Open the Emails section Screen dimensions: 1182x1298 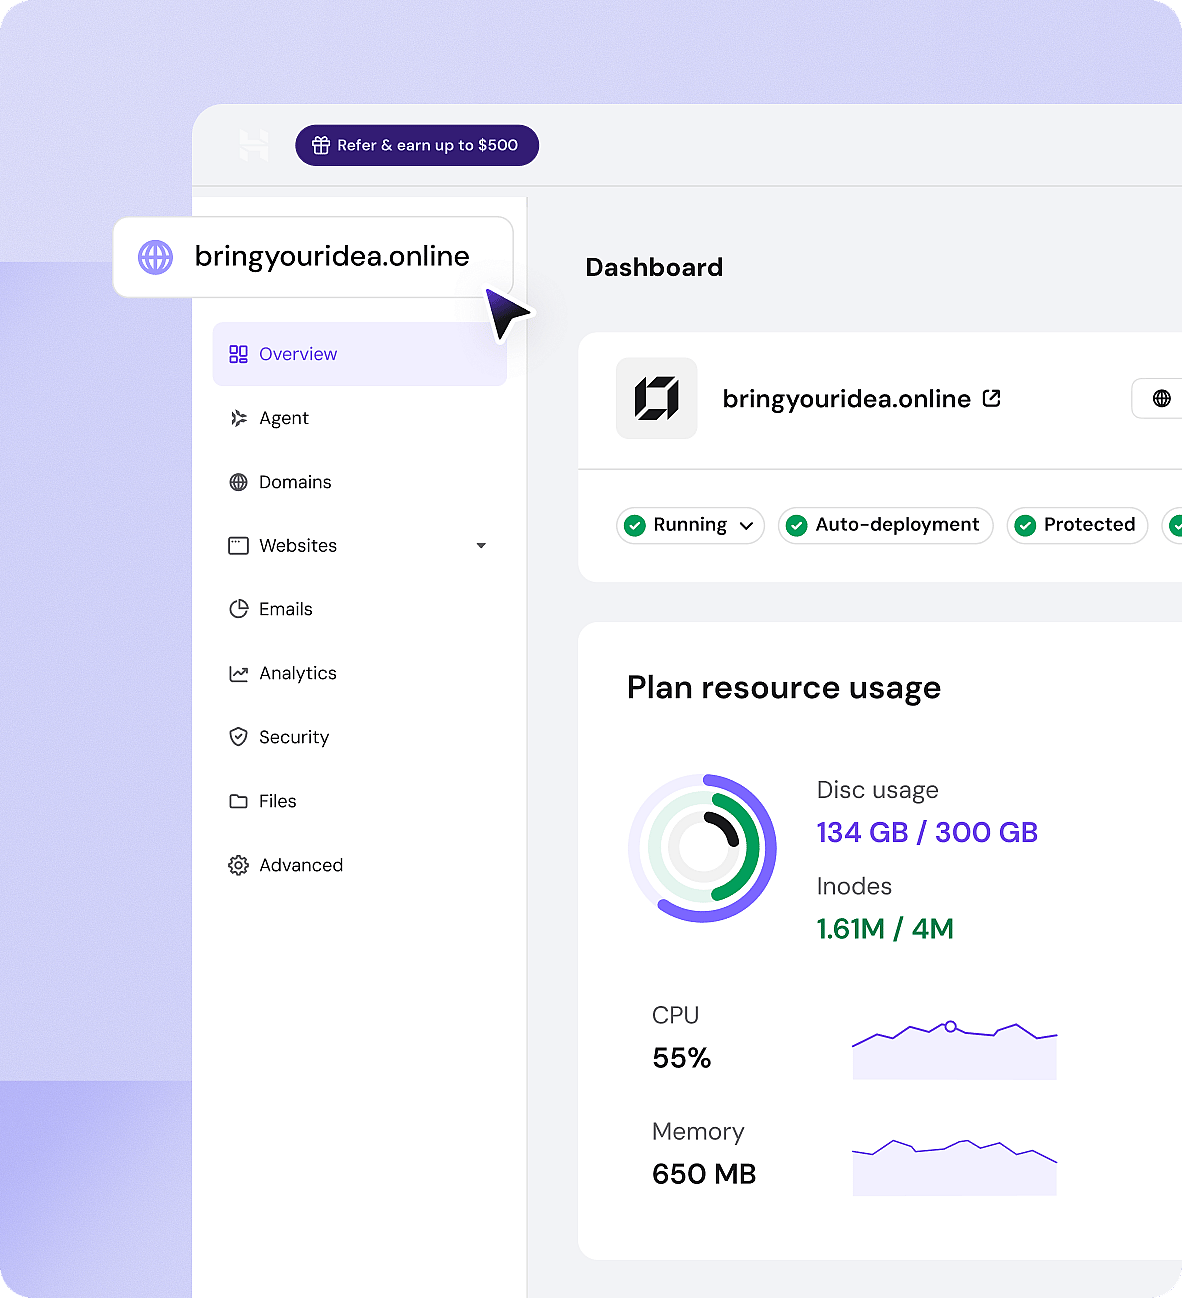tap(360, 609)
